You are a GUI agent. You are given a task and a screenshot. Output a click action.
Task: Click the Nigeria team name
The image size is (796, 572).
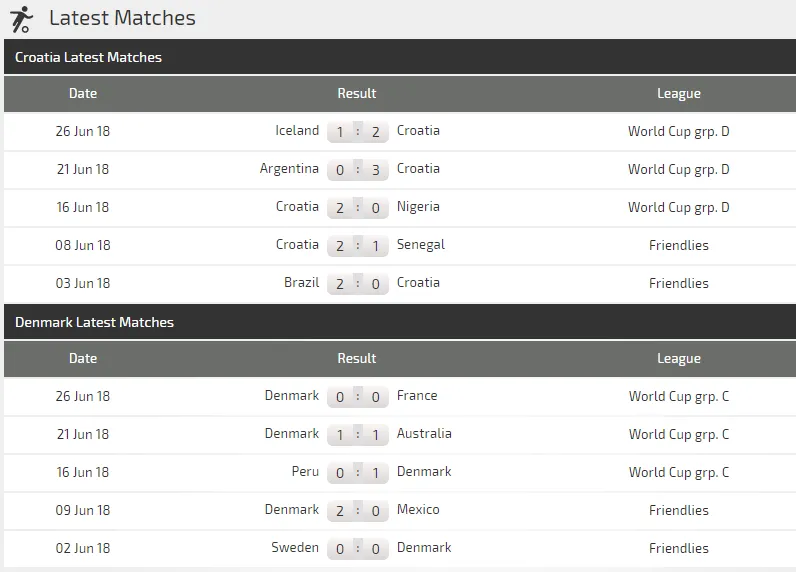(418, 207)
